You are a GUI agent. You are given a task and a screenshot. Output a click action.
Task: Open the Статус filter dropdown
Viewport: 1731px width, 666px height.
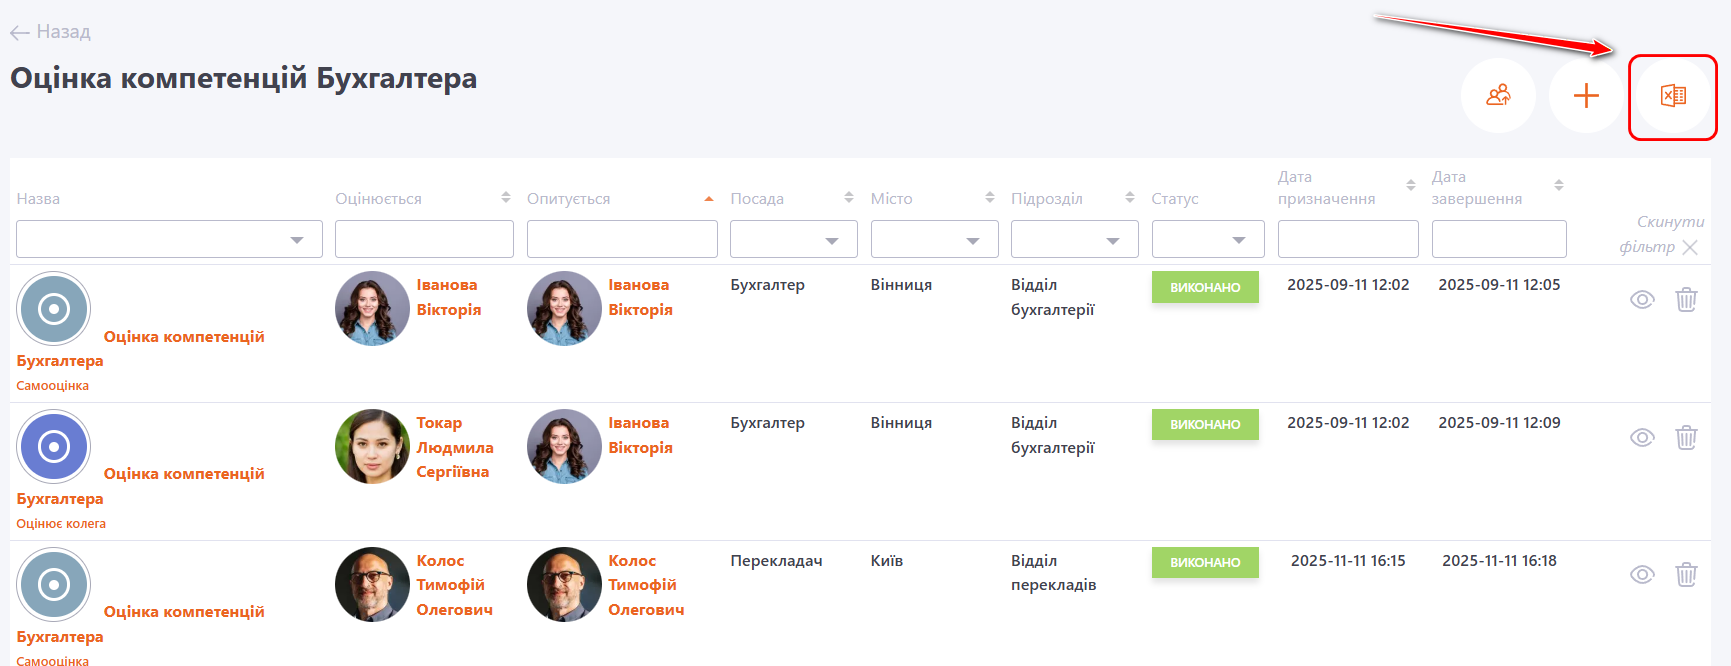(x=1207, y=240)
